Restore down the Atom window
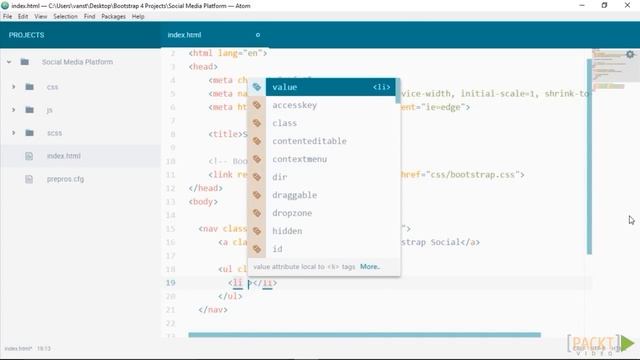This screenshot has width=640, height=360. [x=604, y=5]
